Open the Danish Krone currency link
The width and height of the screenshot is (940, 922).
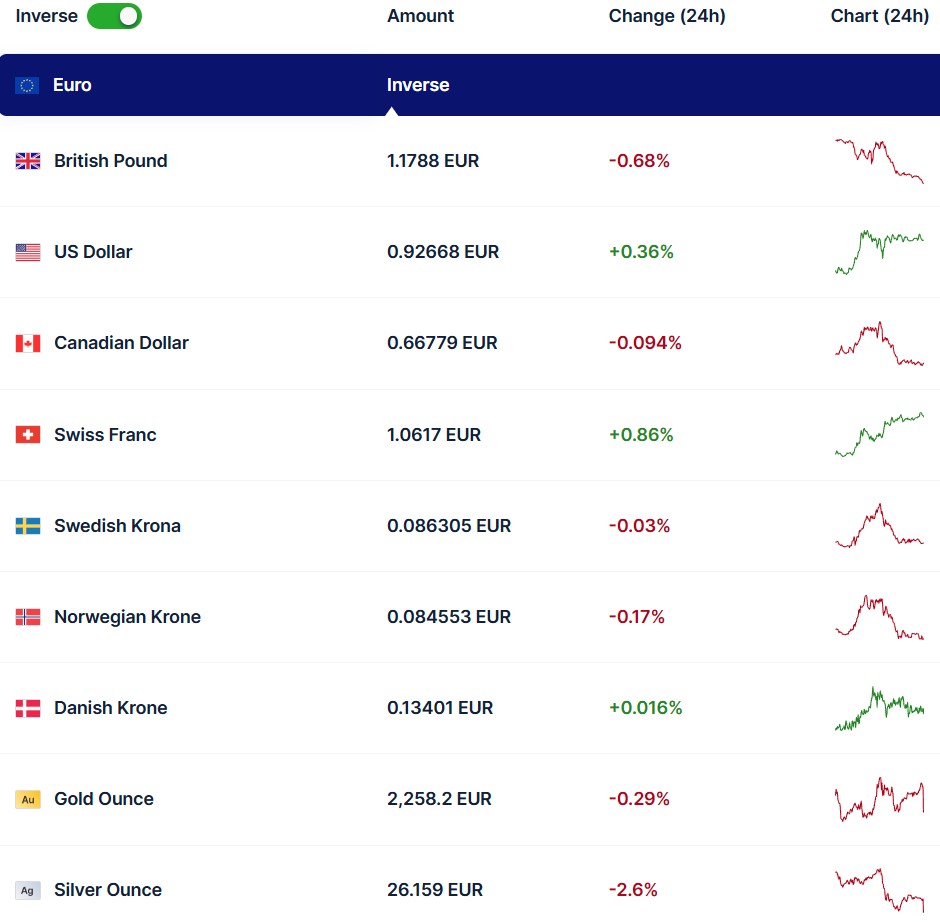[x=110, y=708]
